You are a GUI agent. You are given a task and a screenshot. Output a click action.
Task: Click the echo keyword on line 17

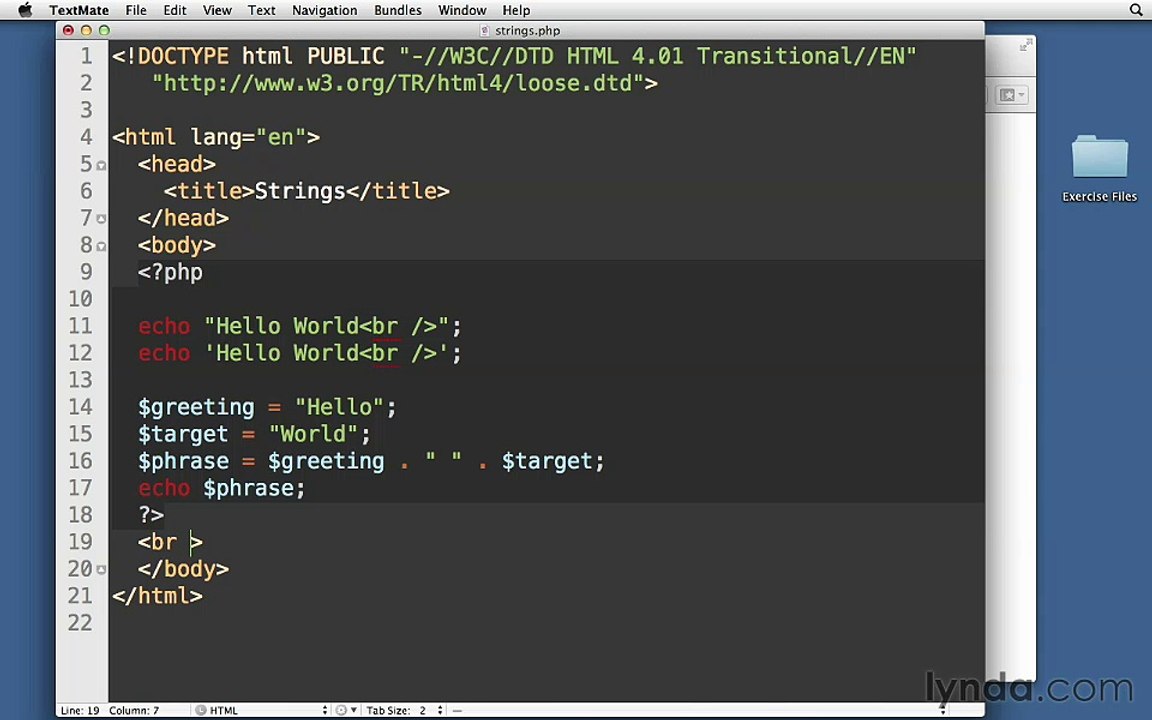pos(164,489)
